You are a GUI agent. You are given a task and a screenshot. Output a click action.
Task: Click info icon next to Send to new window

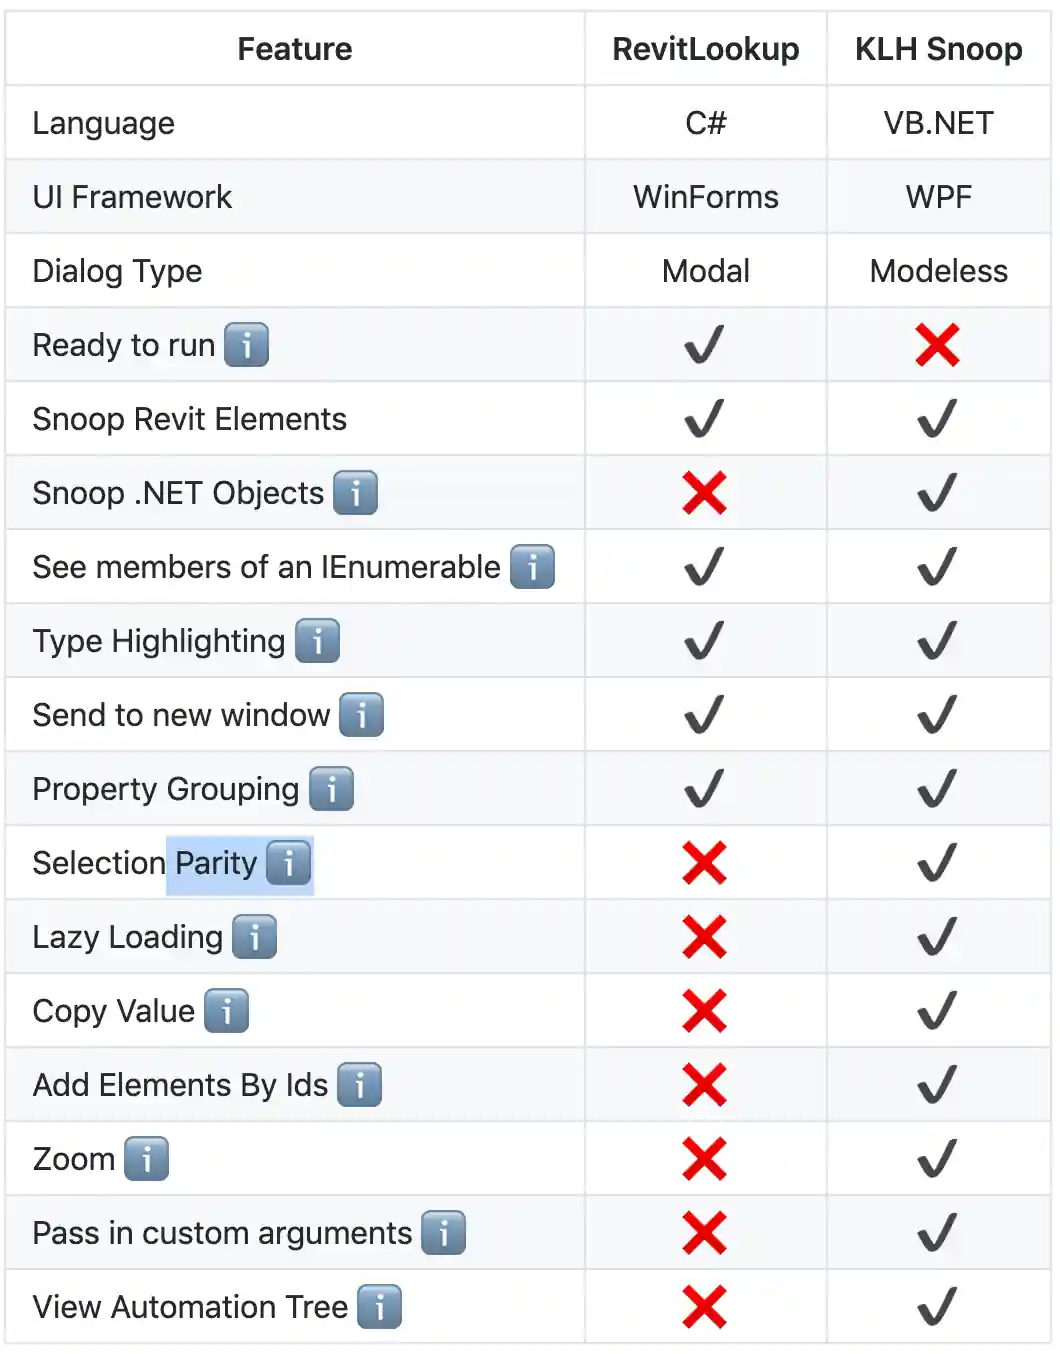click(361, 715)
